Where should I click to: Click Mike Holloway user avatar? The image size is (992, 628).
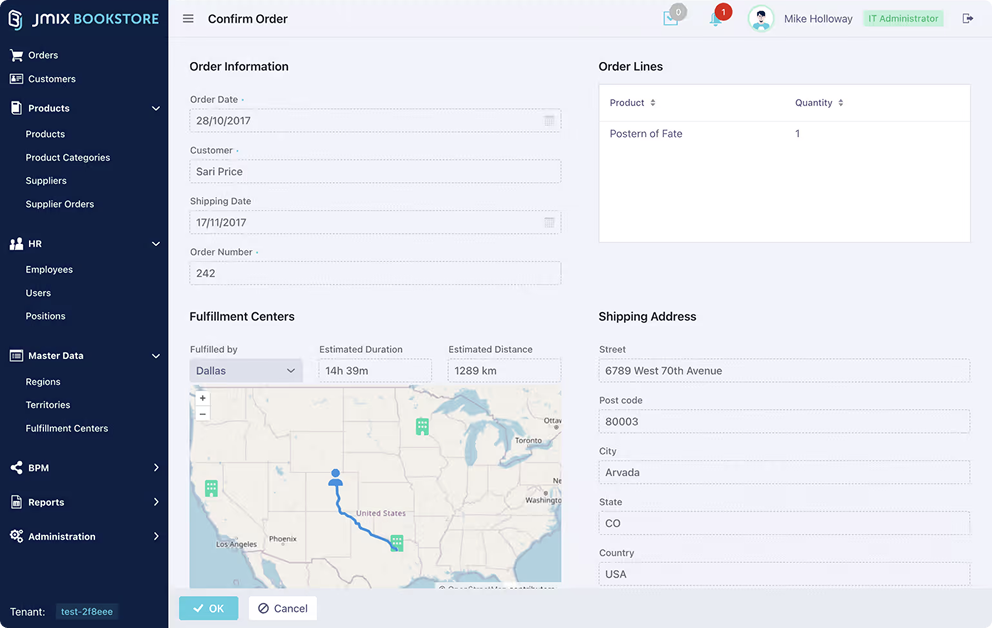[x=761, y=19]
